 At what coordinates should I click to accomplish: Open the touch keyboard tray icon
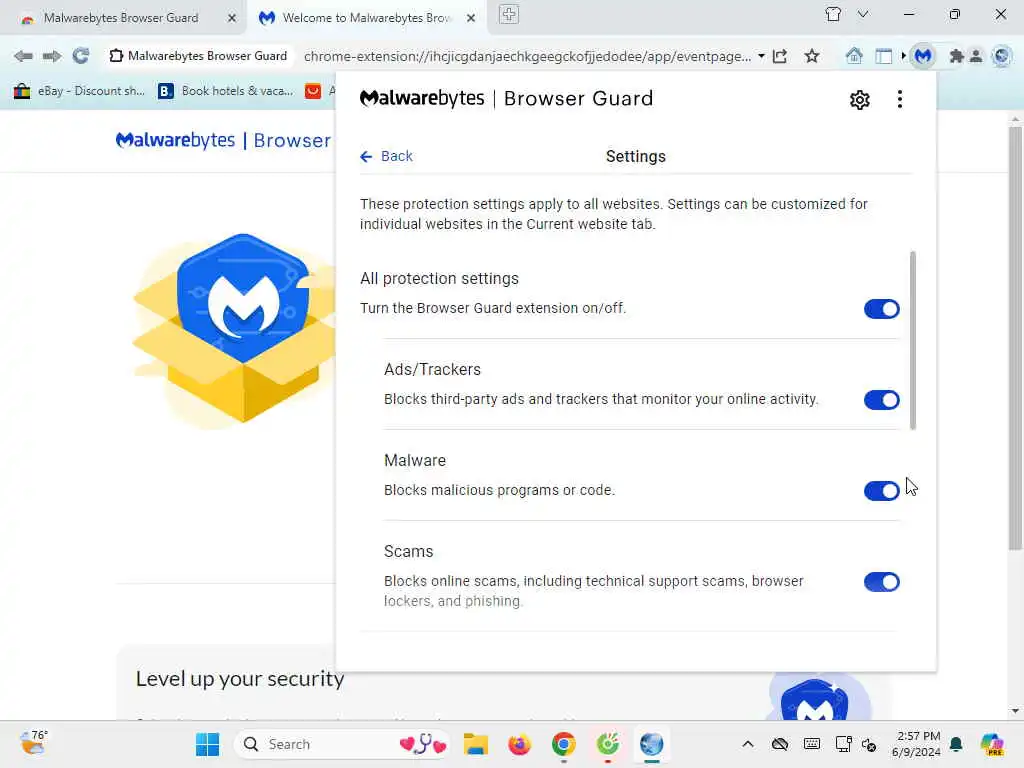(812, 744)
